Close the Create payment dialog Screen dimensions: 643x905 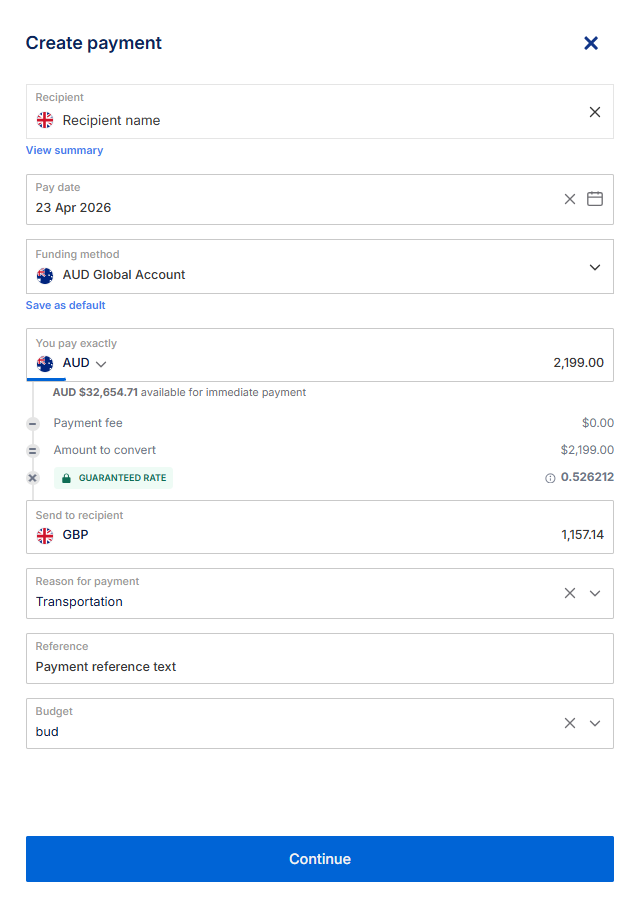(x=591, y=43)
